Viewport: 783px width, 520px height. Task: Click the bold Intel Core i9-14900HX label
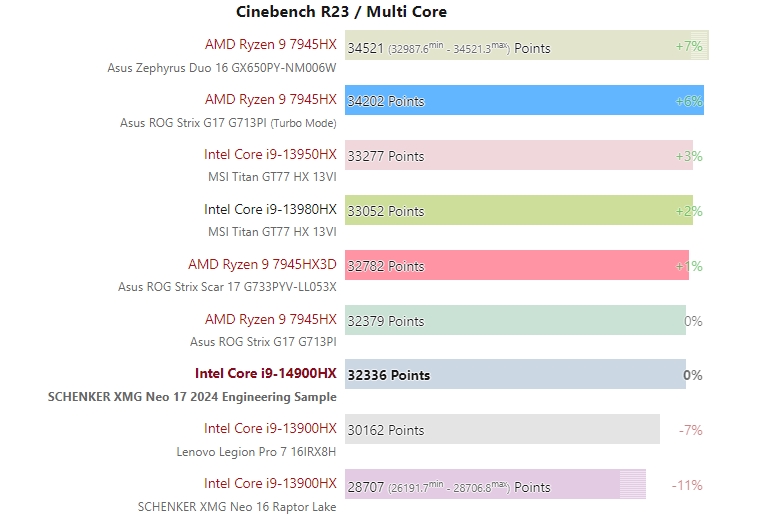tap(265, 374)
